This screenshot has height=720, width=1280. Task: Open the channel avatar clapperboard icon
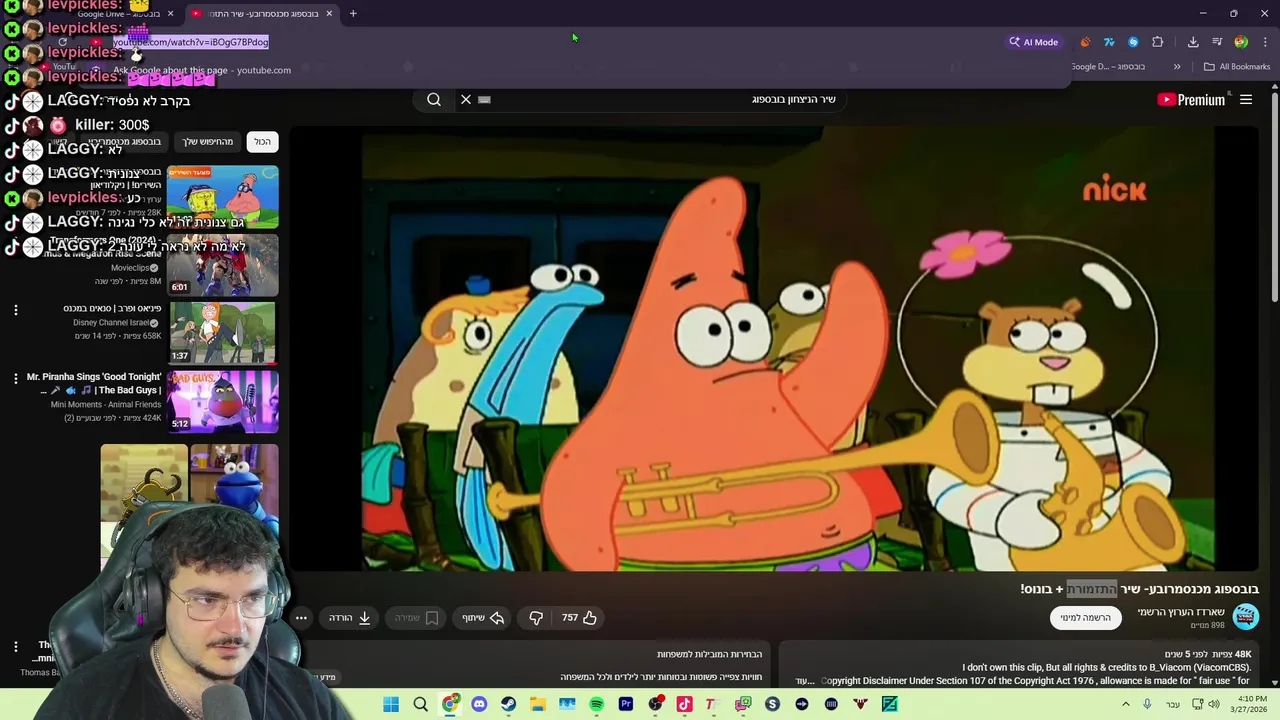[1245, 617]
